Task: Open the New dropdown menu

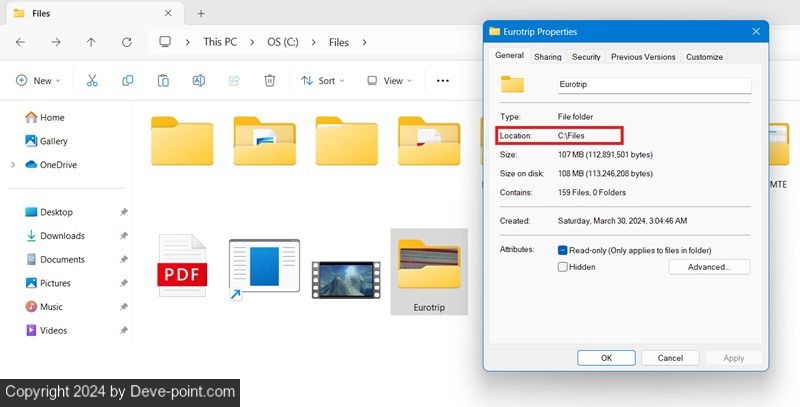Action: (x=38, y=80)
